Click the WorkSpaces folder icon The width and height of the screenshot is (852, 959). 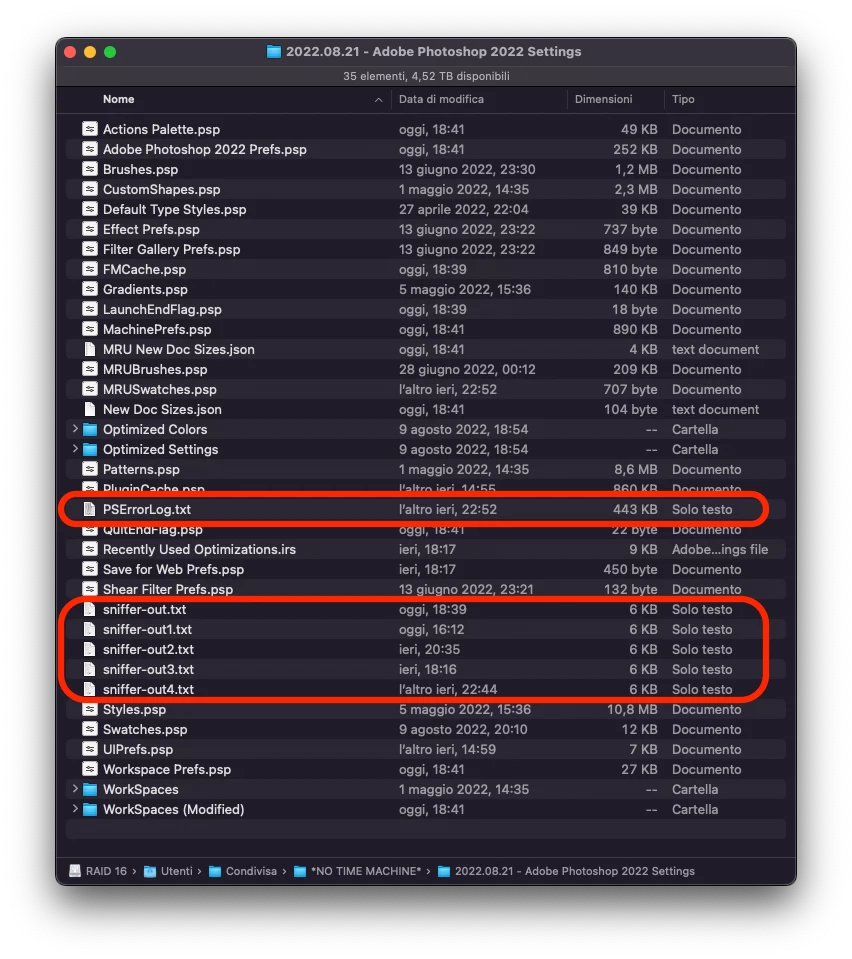tap(90, 790)
